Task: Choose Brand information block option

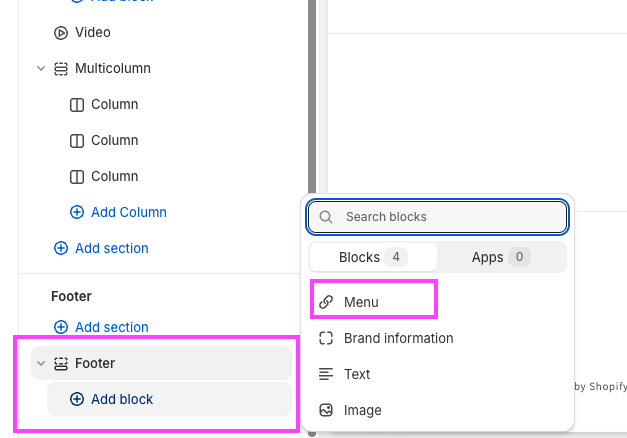Action: 398,338
